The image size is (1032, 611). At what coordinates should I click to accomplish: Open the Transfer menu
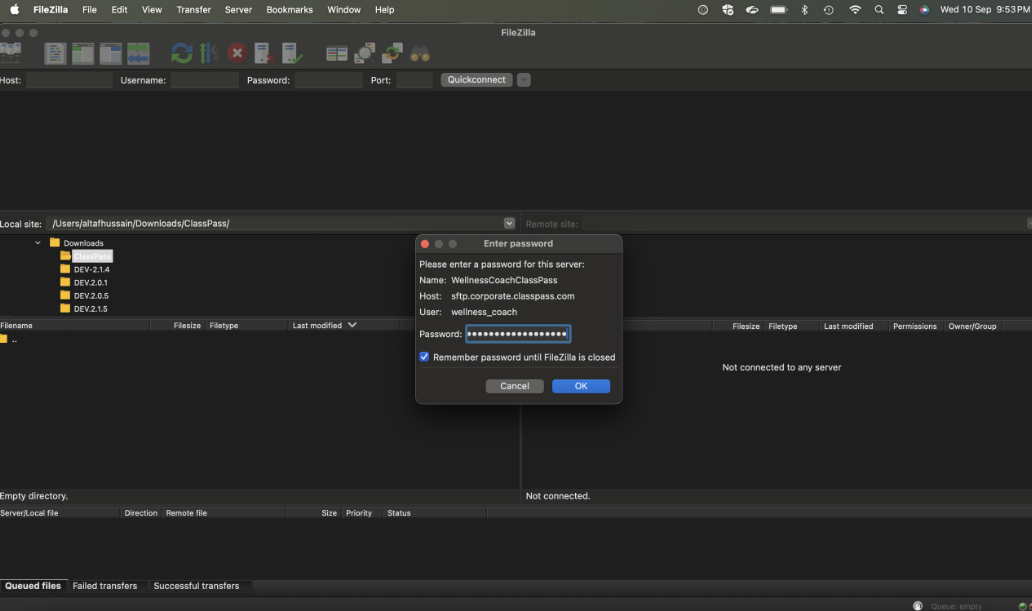click(193, 10)
